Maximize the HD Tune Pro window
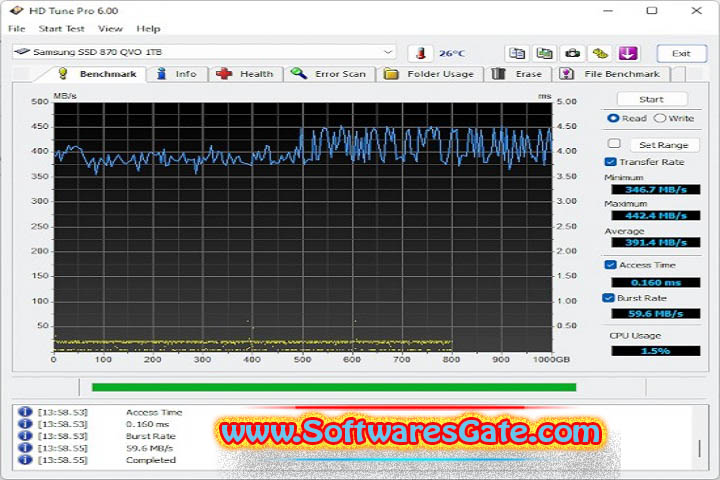This screenshot has height=480, width=720. [x=652, y=10]
